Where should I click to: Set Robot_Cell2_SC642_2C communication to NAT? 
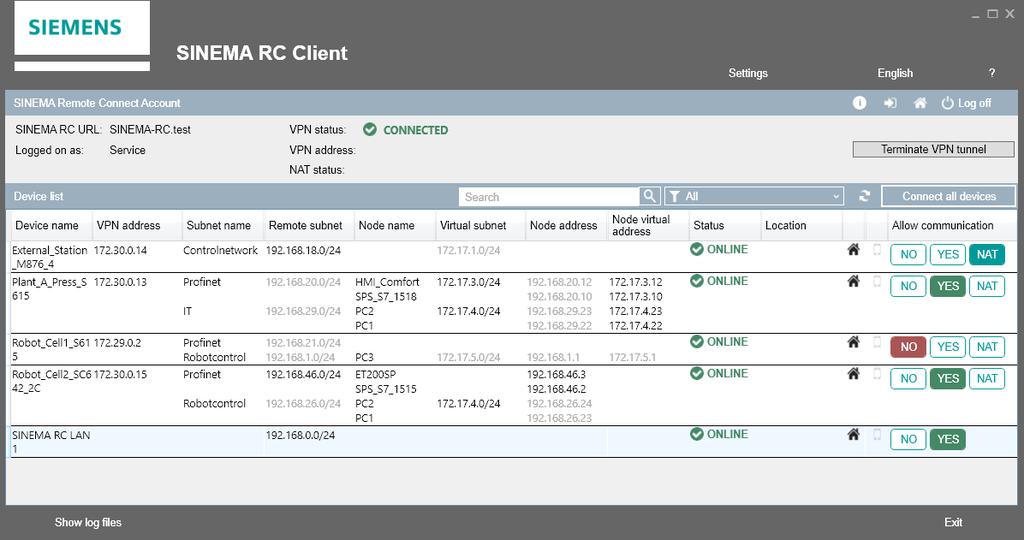coord(987,379)
